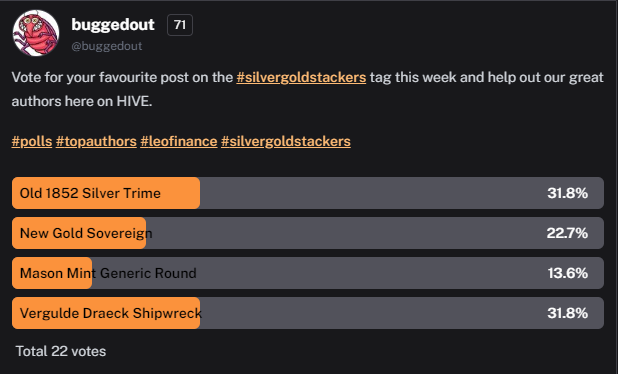
Task: Click the reputation badge showing 71
Action: (x=180, y=25)
